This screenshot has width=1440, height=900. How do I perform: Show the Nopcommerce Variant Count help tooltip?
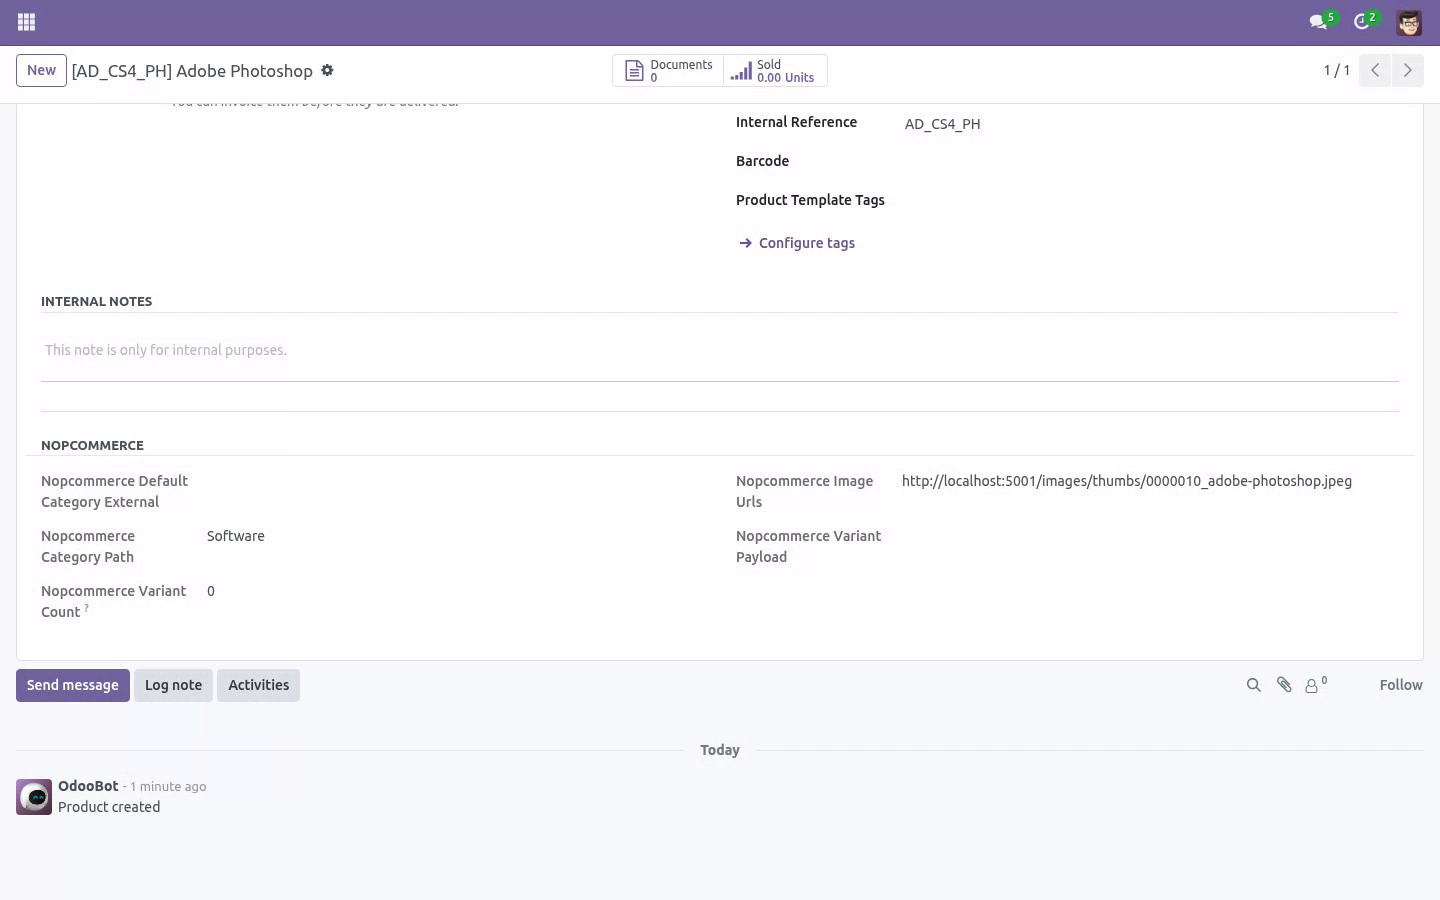point(87,608)
